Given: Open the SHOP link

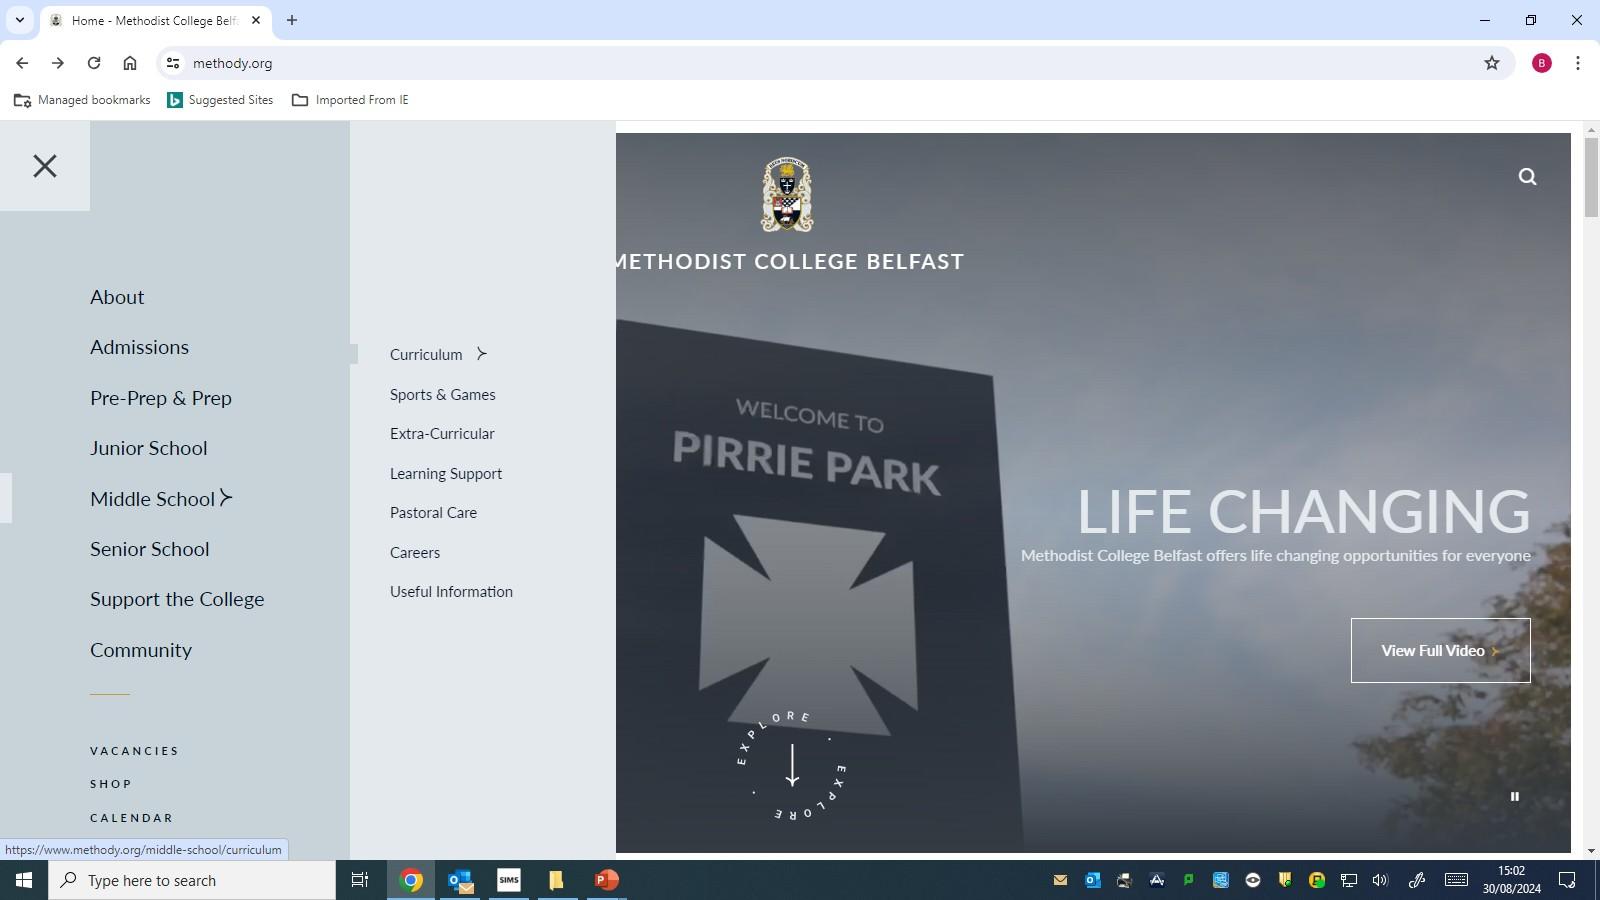Looking at the screenshot, I should click(111, 784).
